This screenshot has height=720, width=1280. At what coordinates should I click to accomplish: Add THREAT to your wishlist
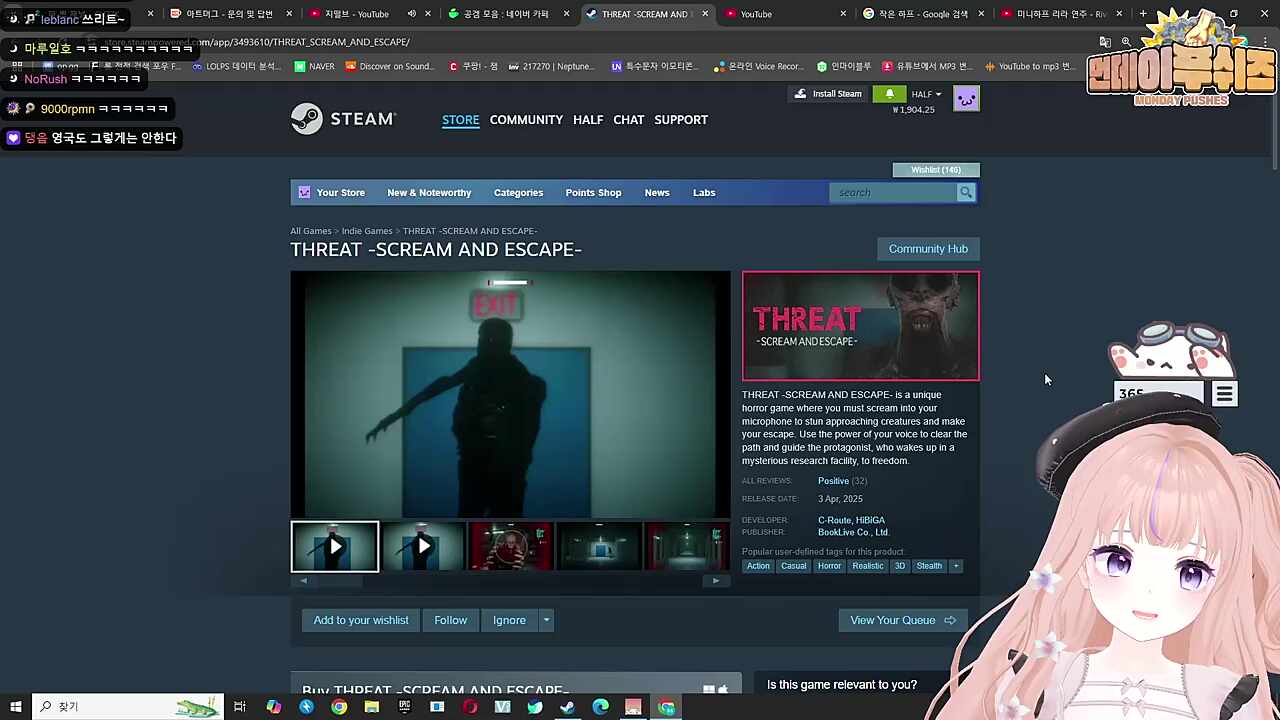click(361, 620)
